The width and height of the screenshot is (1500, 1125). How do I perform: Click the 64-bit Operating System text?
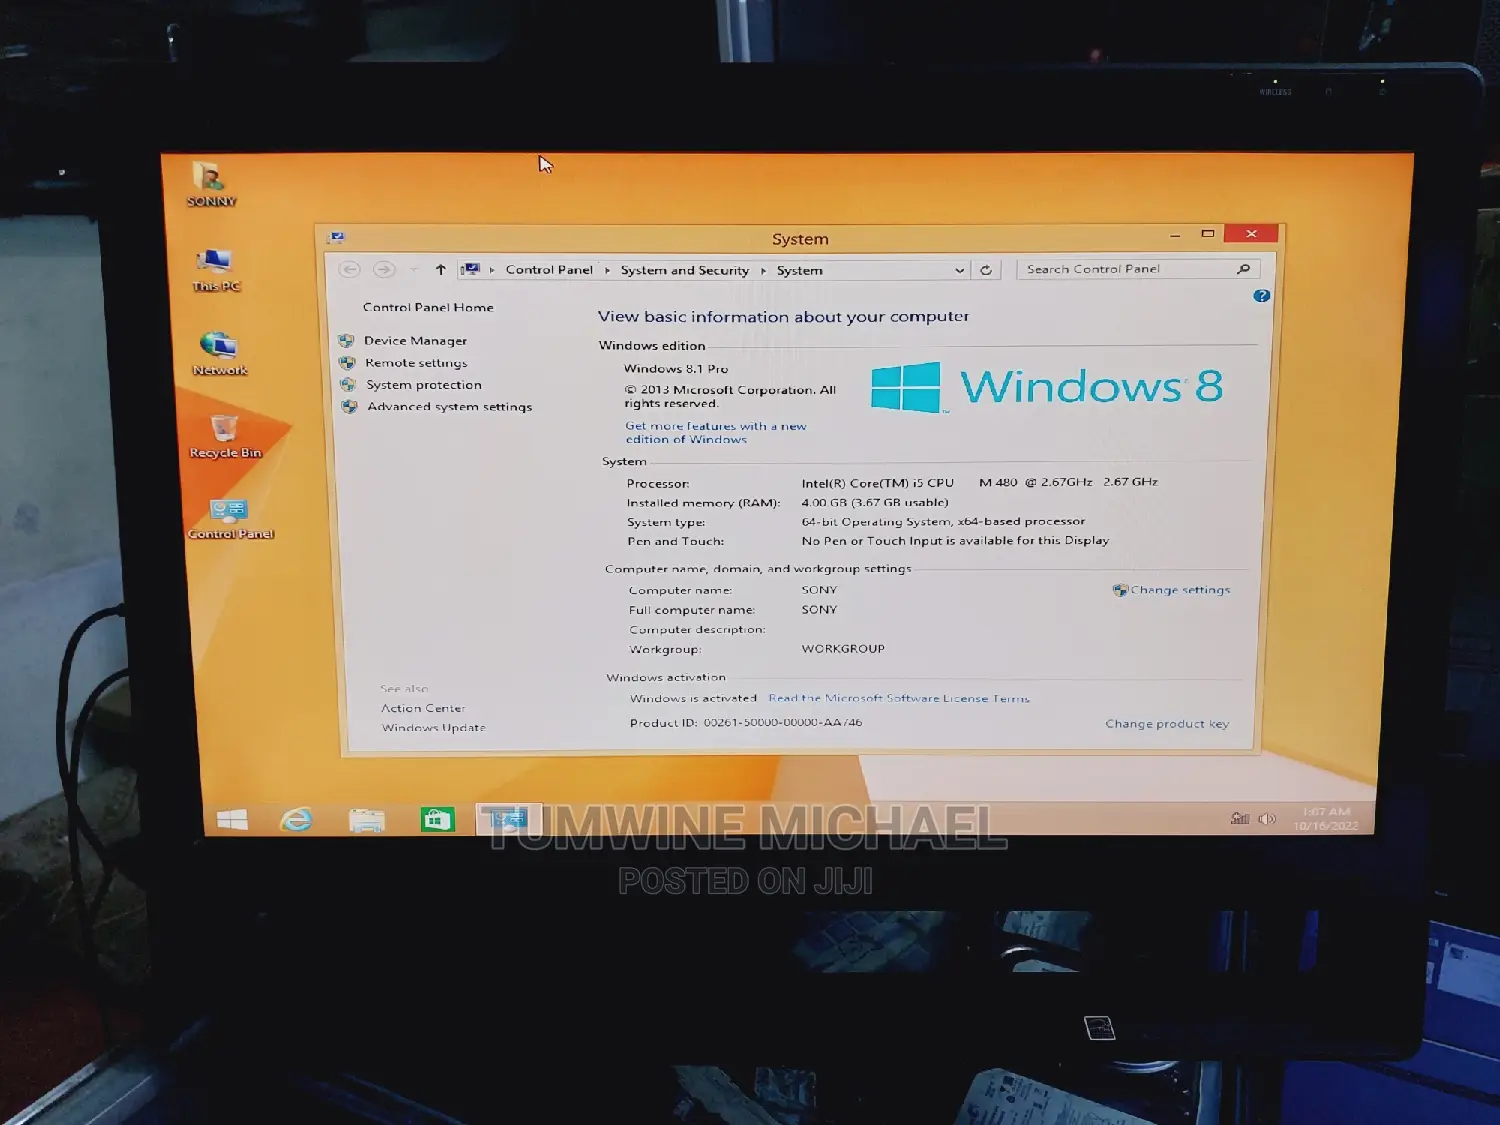point(943,522)
